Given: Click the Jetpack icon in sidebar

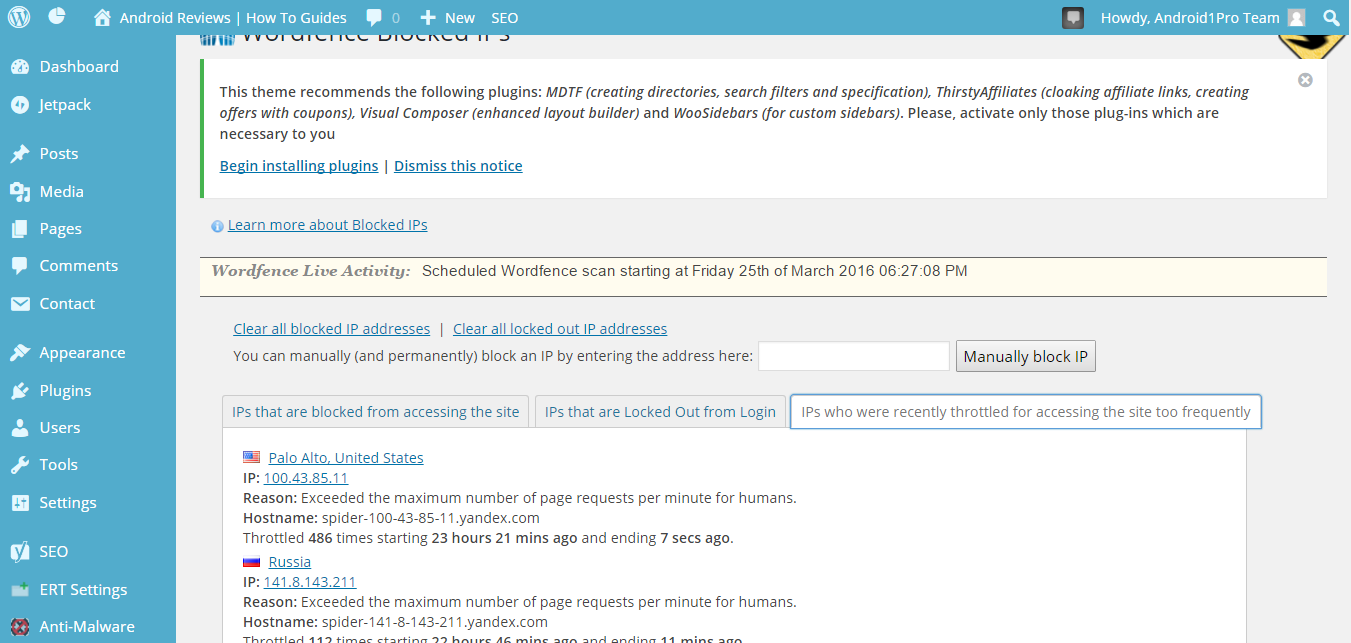Looking at the screenshot, I should pyautogui.click(x=20, y=105).
